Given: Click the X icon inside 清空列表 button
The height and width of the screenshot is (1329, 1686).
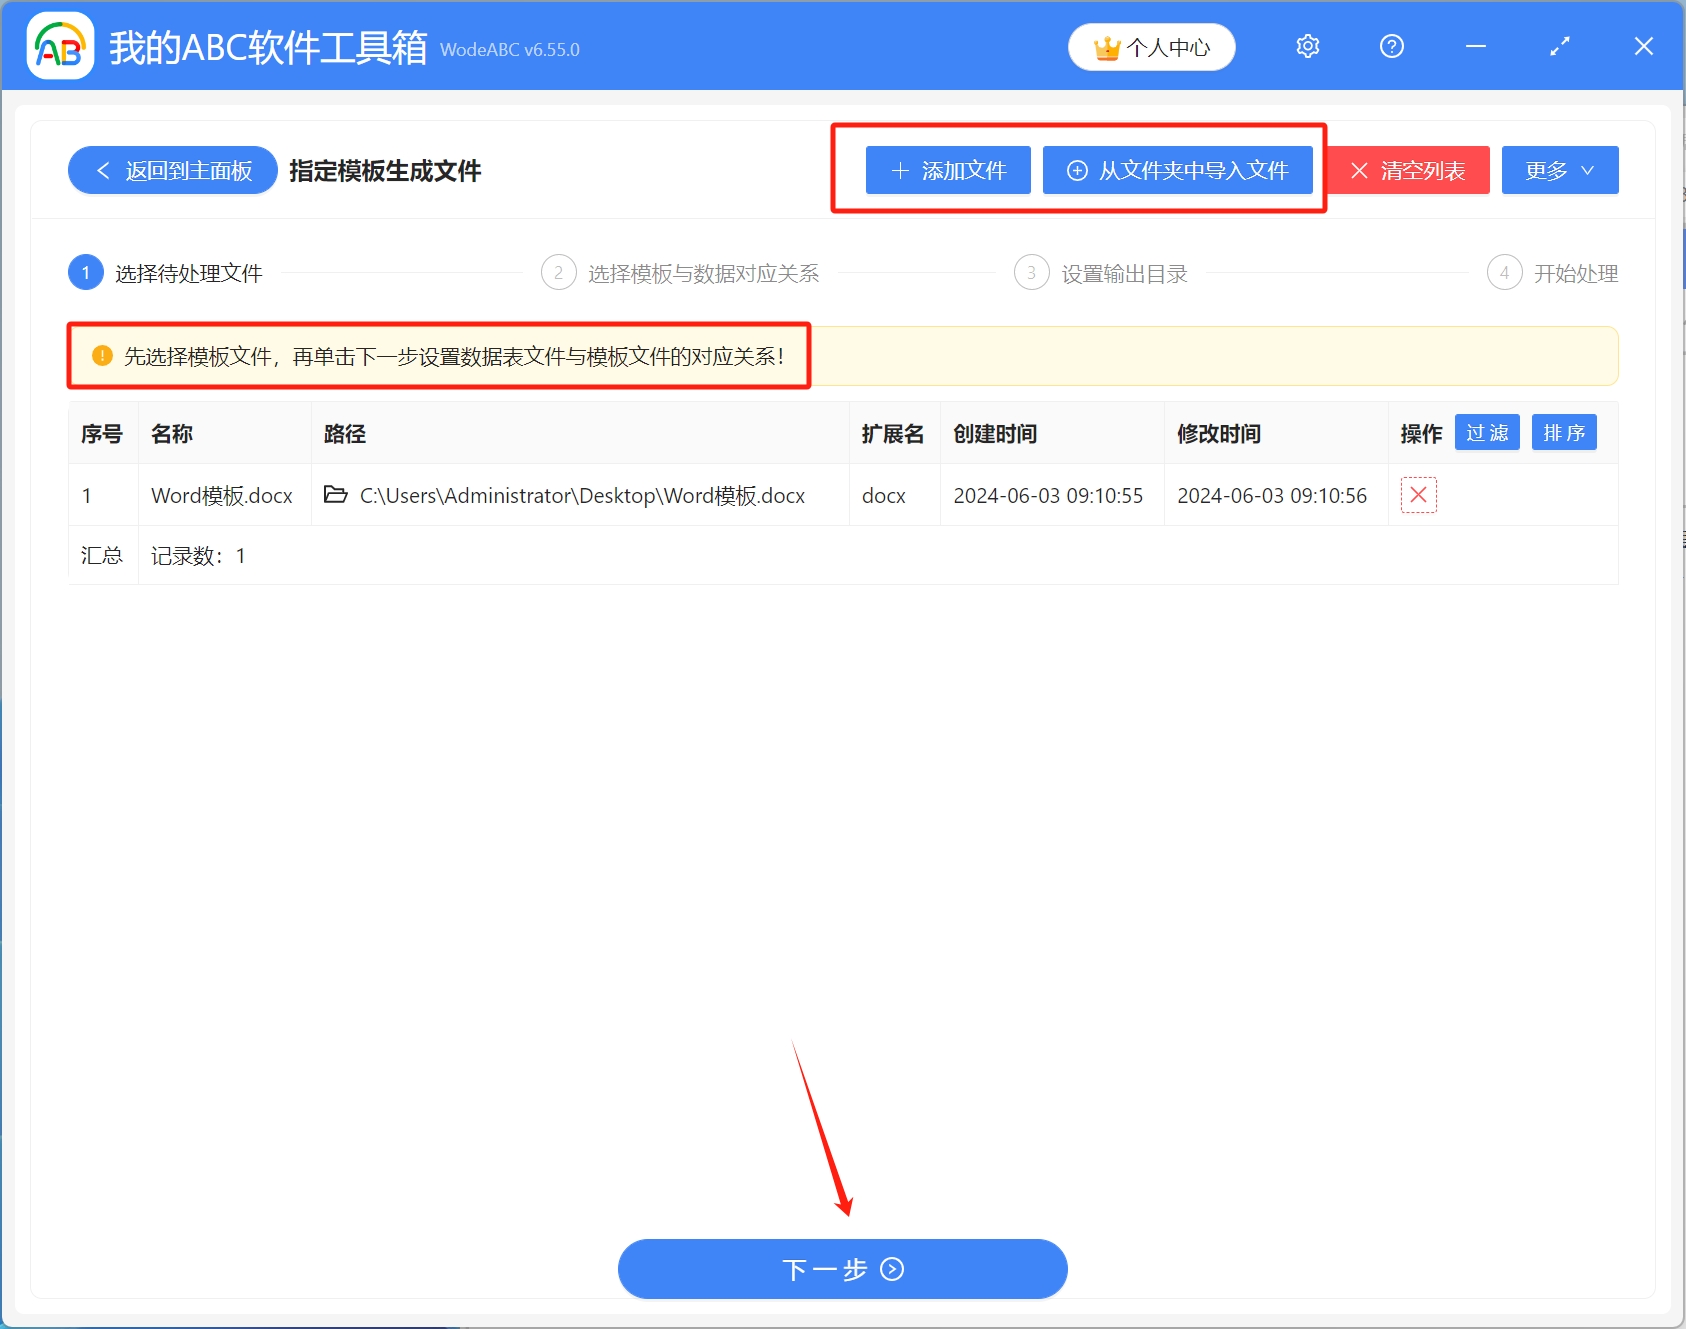Looking at the screenshot, I should pyautogui.click(x=1359, y=170).
